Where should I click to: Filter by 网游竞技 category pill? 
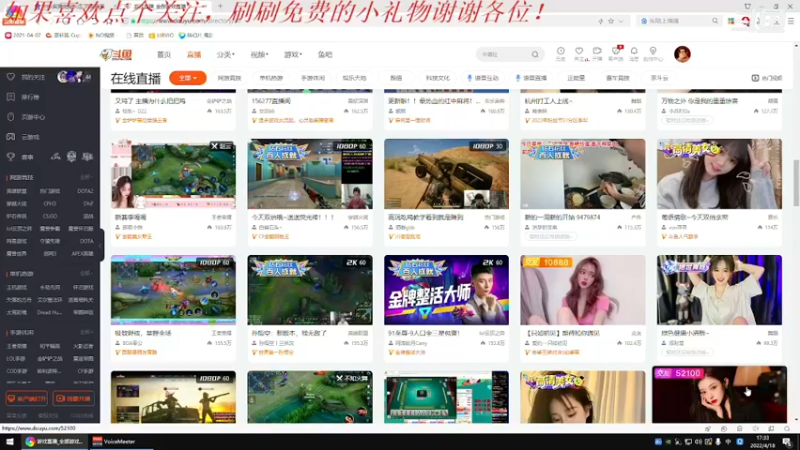pyautogui.click(x=229, y=78)
